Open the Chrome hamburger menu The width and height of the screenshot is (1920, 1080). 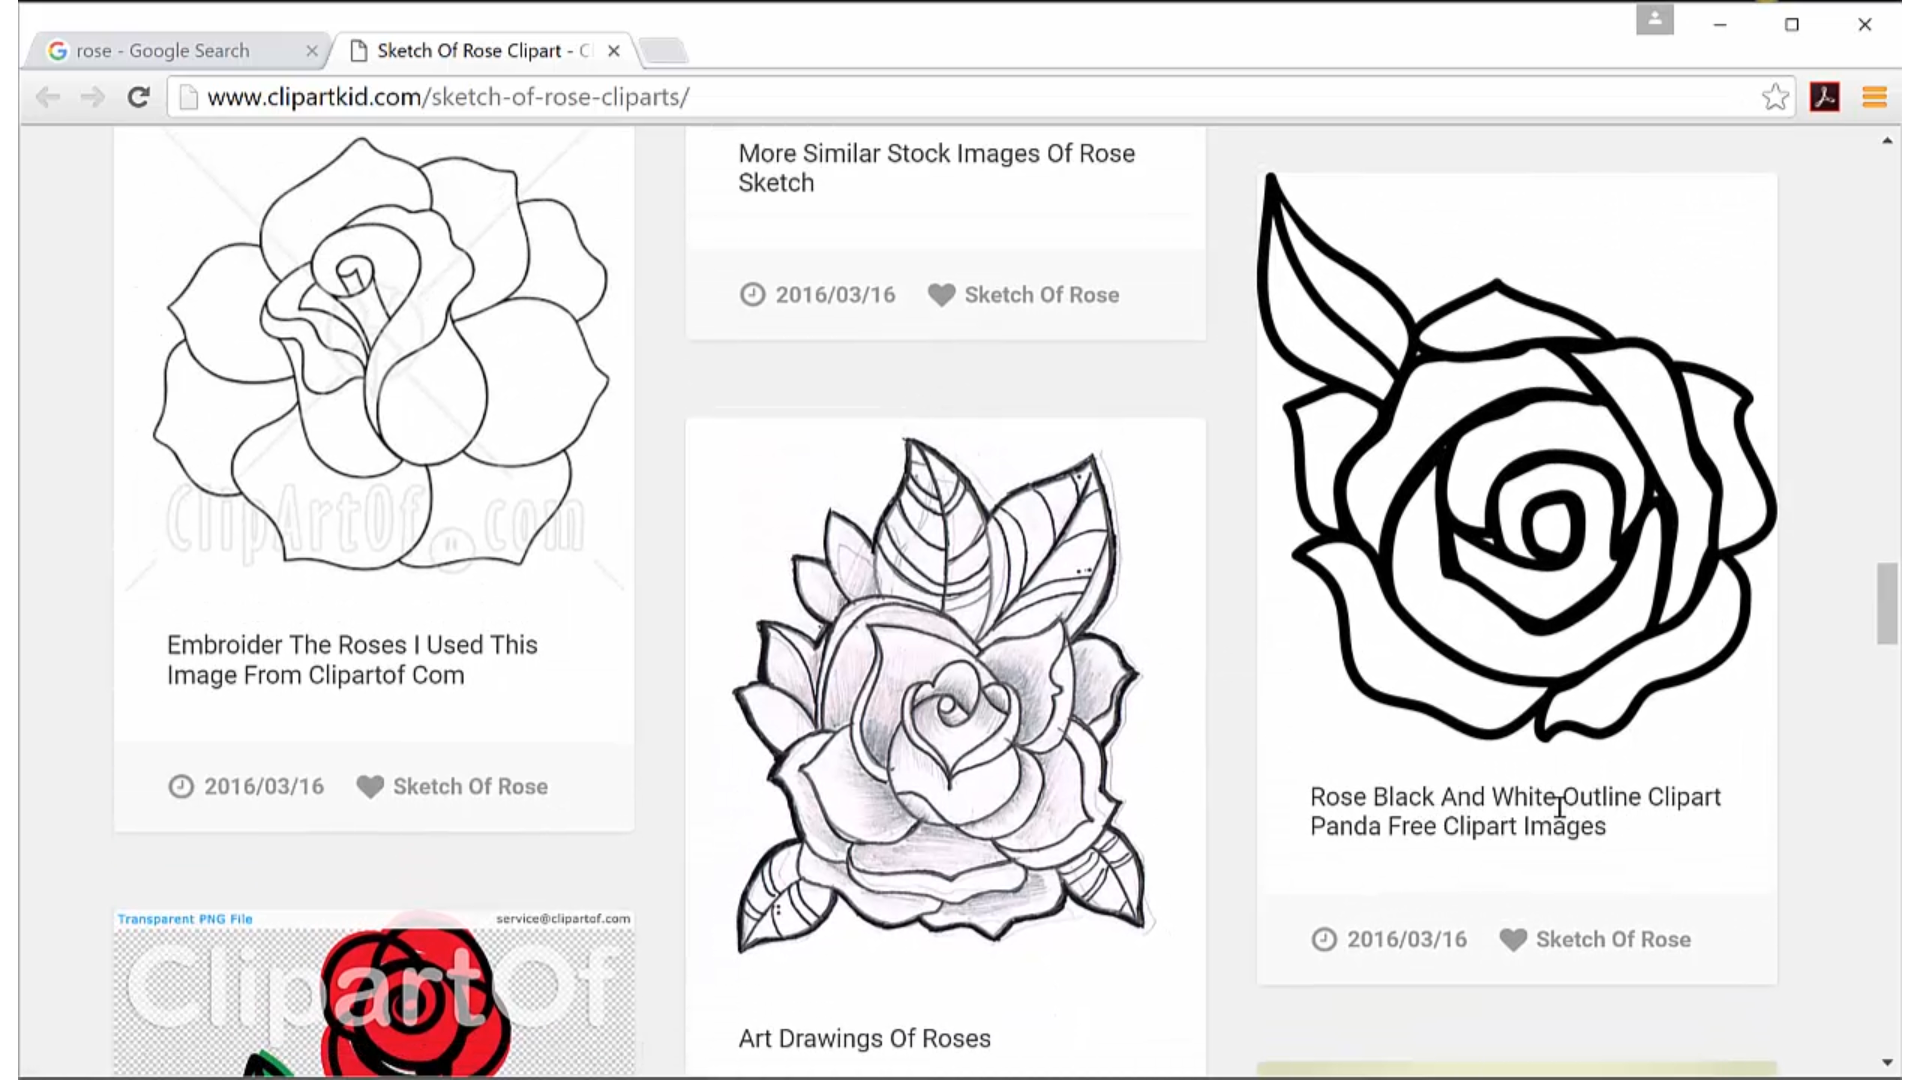1874,97
